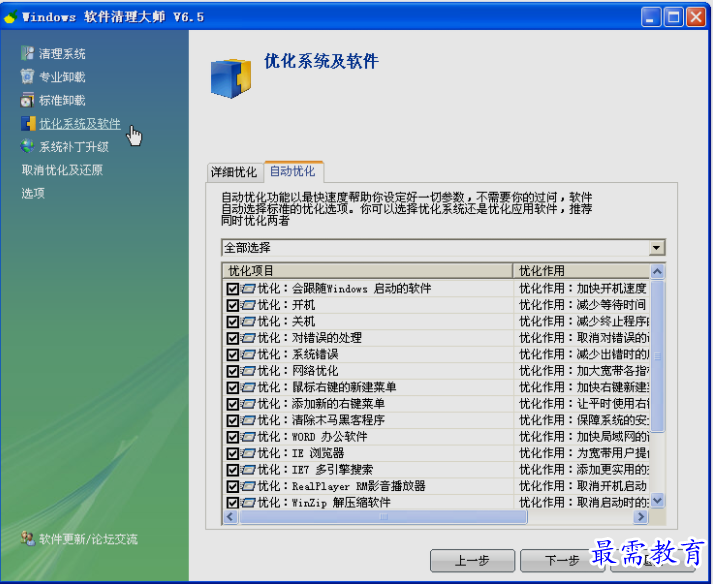
Task: Click the horizontal scroll right arrow
Action: click(641, 517)
